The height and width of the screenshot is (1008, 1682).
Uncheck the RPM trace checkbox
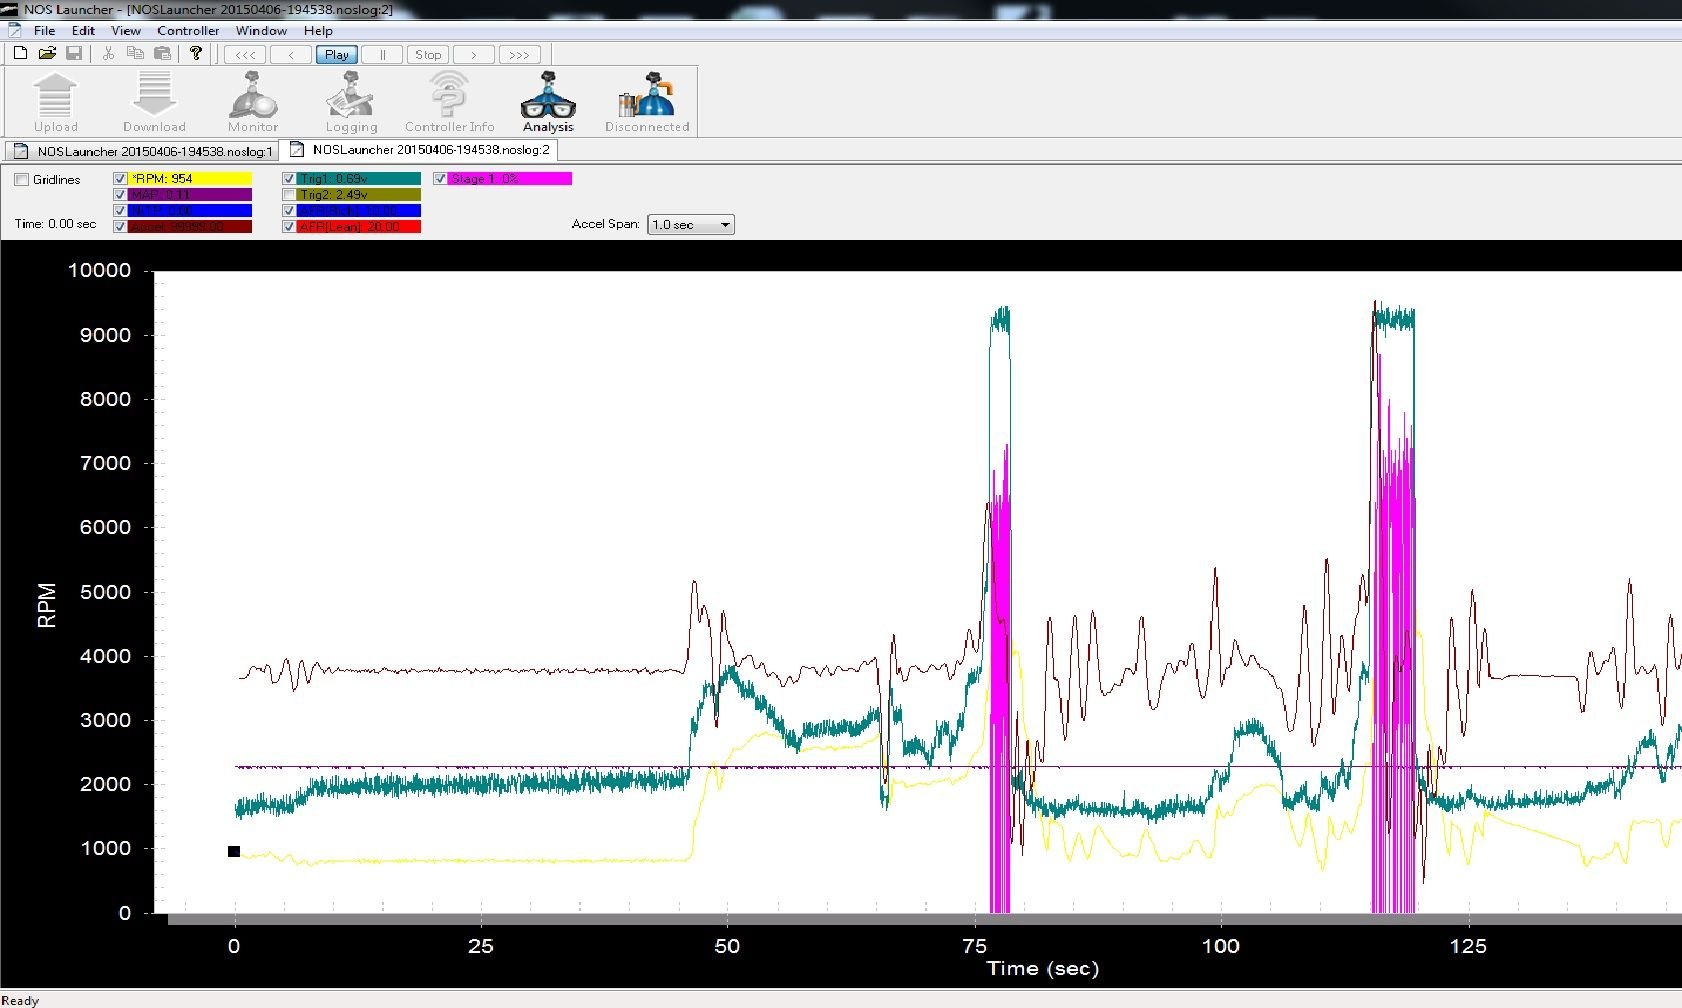[x=120, y=179]
